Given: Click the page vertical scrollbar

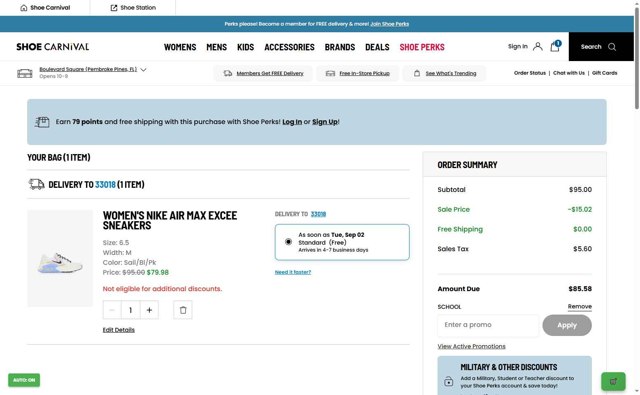Looking at the screenshot, I should tap(636, 58).
